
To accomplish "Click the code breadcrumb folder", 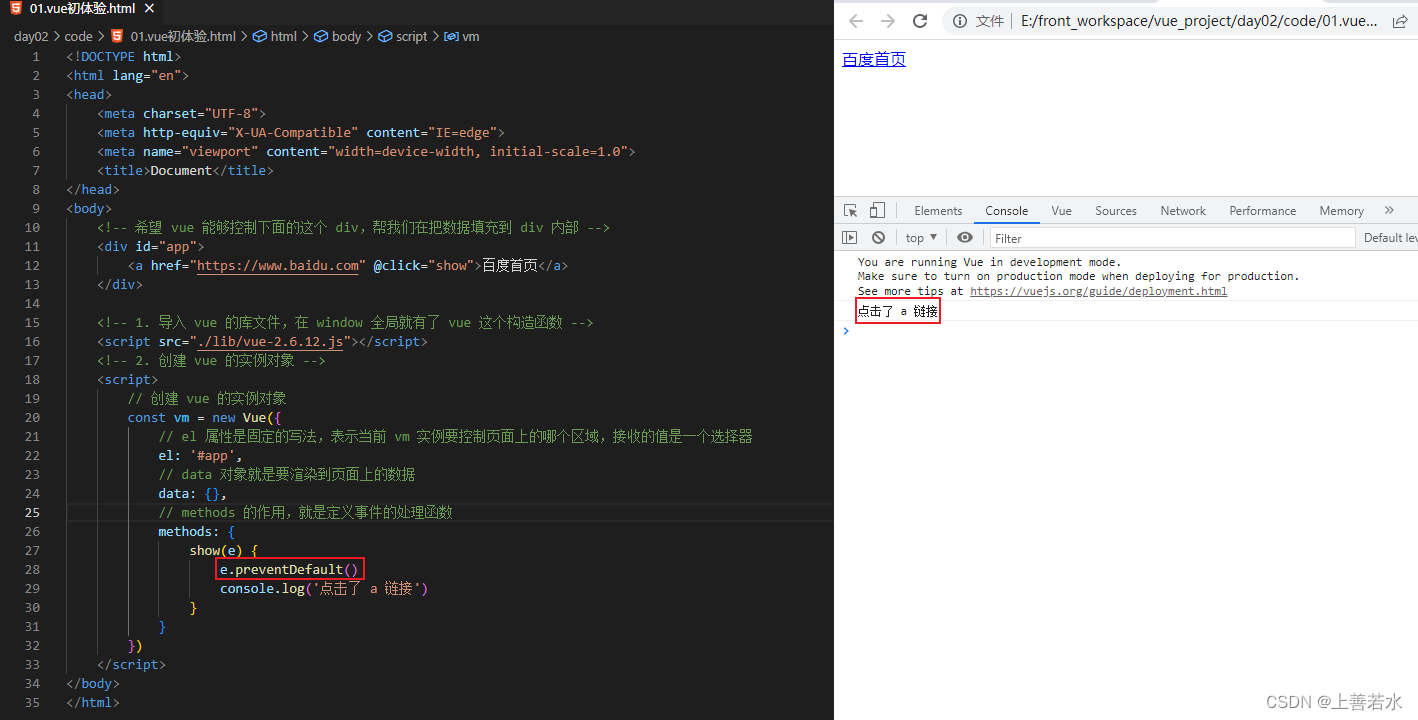I will (78, 36).
